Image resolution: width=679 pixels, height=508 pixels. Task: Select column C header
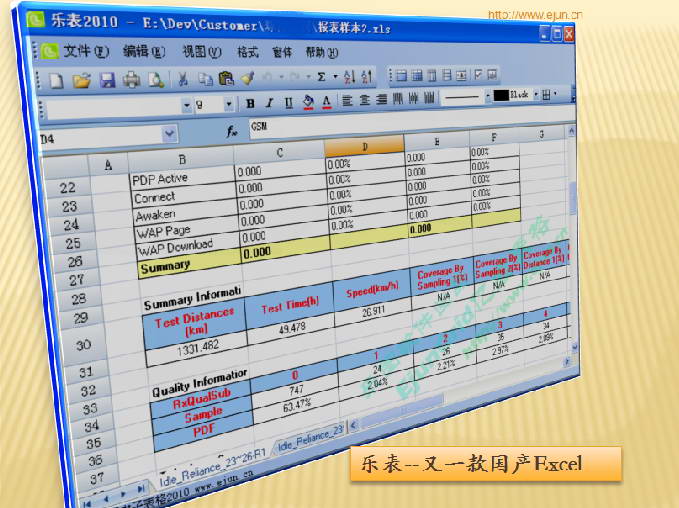coord(279,153)
